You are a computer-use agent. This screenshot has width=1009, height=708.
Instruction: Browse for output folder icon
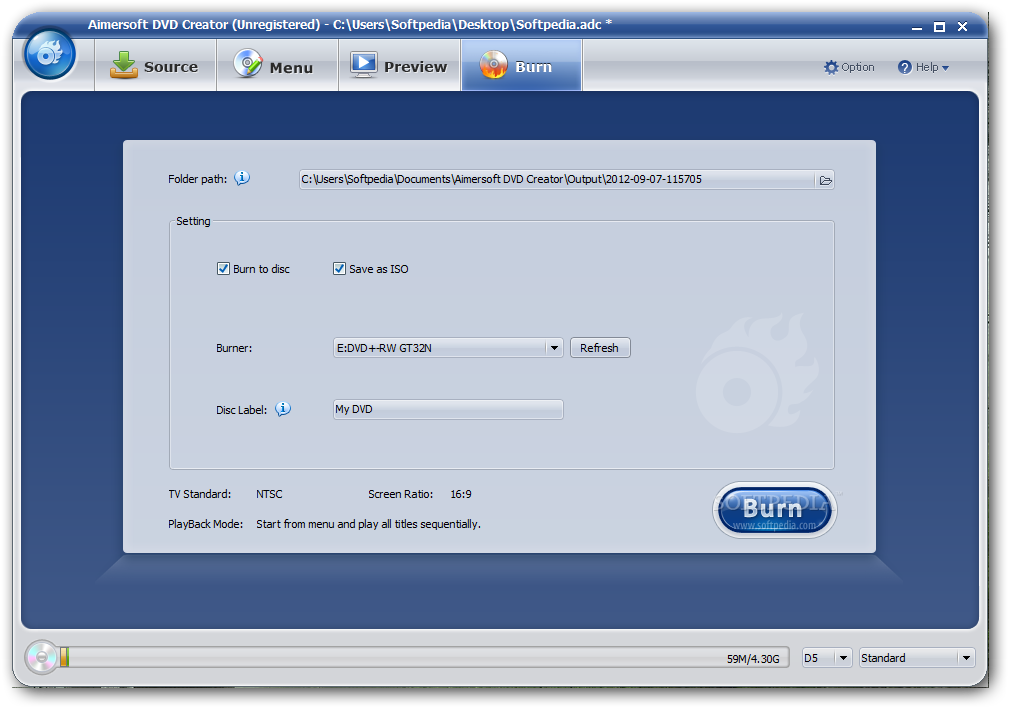[825, 180]
